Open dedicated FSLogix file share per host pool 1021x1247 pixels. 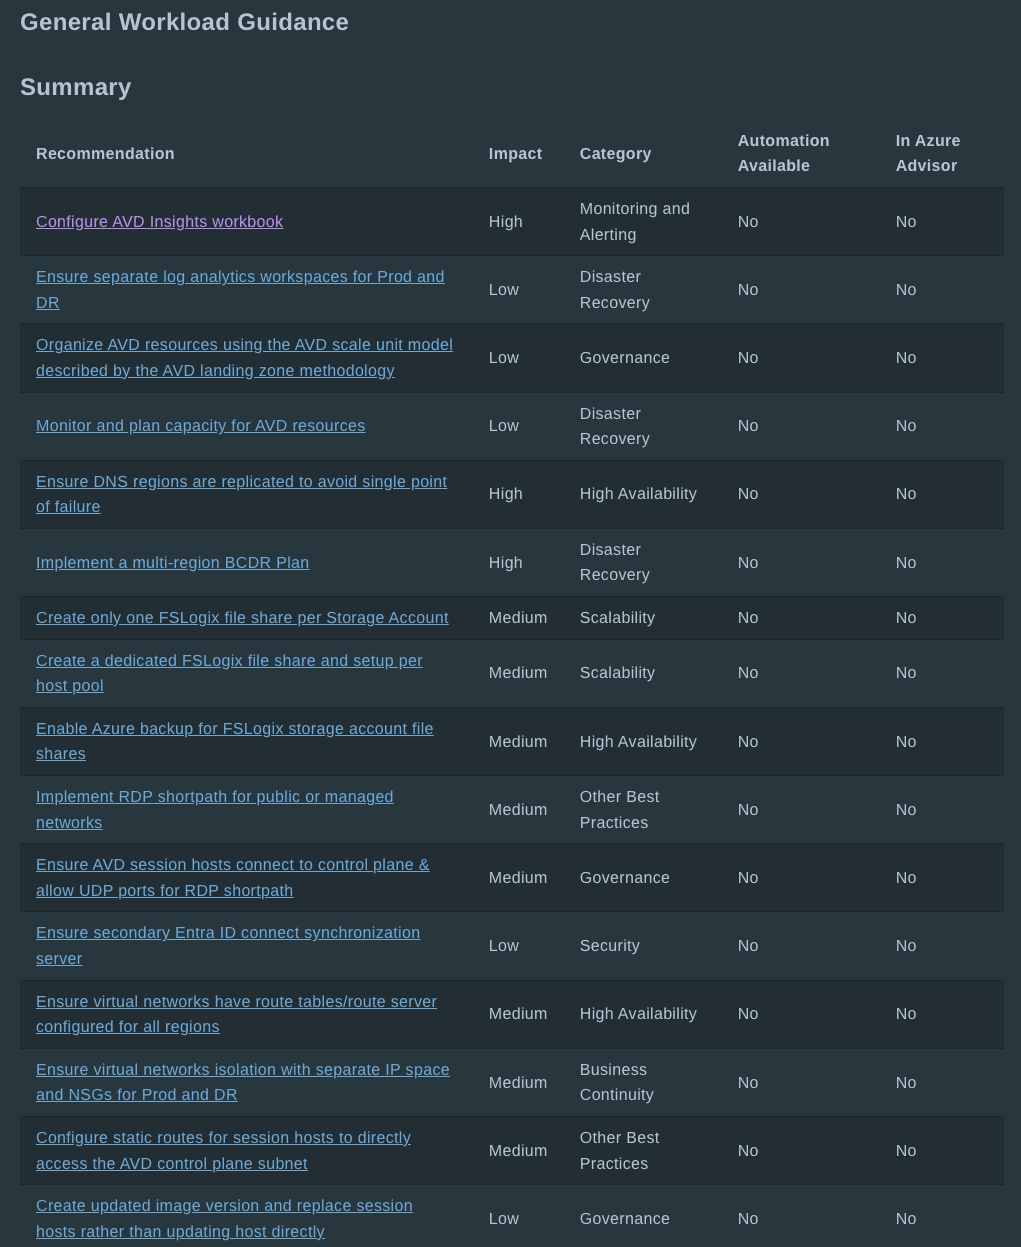[x=229, y=661]
